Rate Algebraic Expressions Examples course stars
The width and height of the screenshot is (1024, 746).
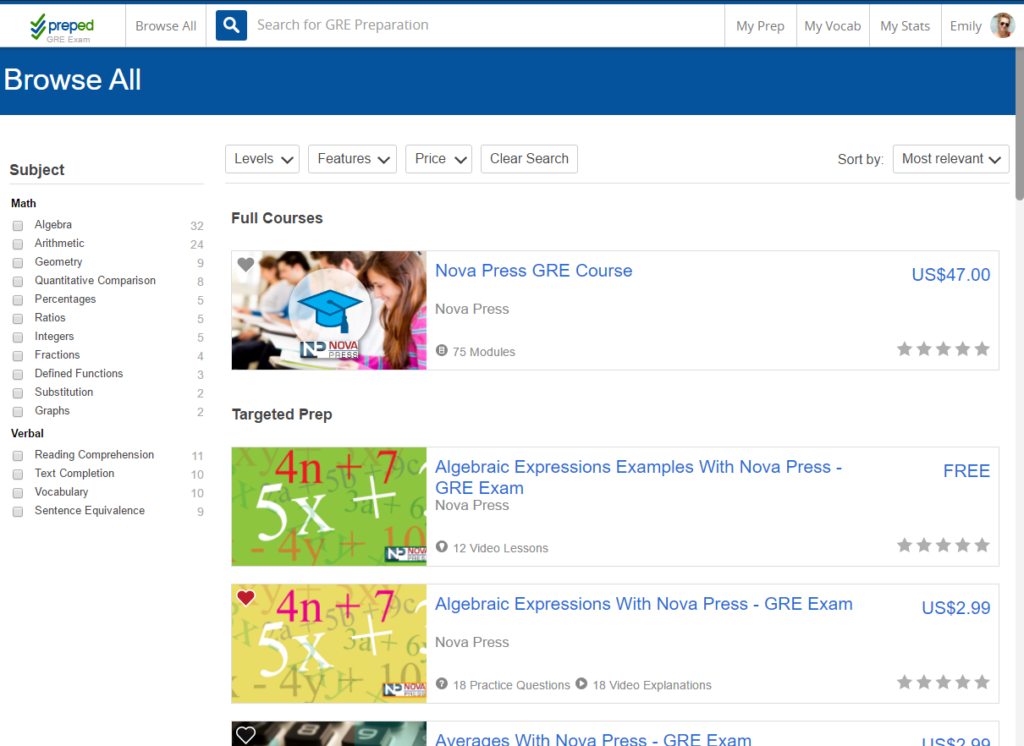click(x=943, y=545)
